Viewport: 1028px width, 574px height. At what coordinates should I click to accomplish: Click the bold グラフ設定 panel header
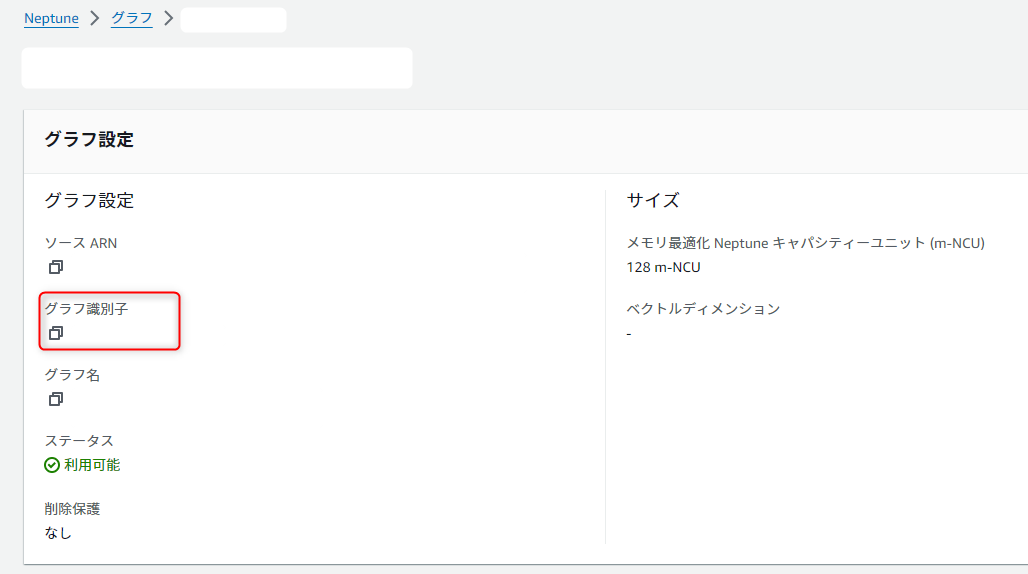coord(89,140)
